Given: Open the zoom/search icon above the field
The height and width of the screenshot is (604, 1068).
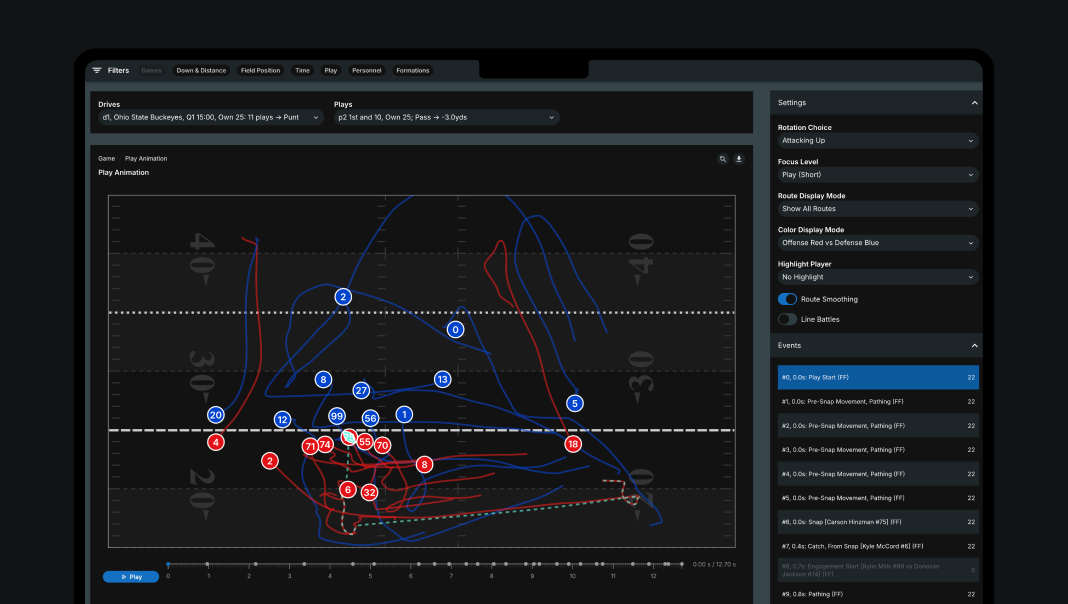Looking at the screenshot, I should click(722, 158).
